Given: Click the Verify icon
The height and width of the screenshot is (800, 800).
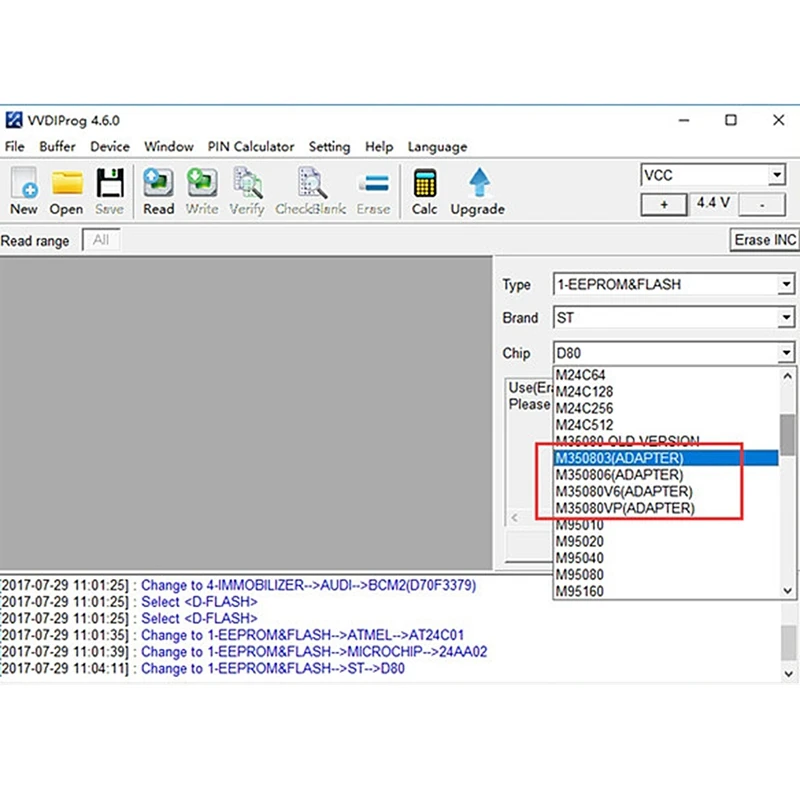Looking at the screenshot, I should coord(247,182).
